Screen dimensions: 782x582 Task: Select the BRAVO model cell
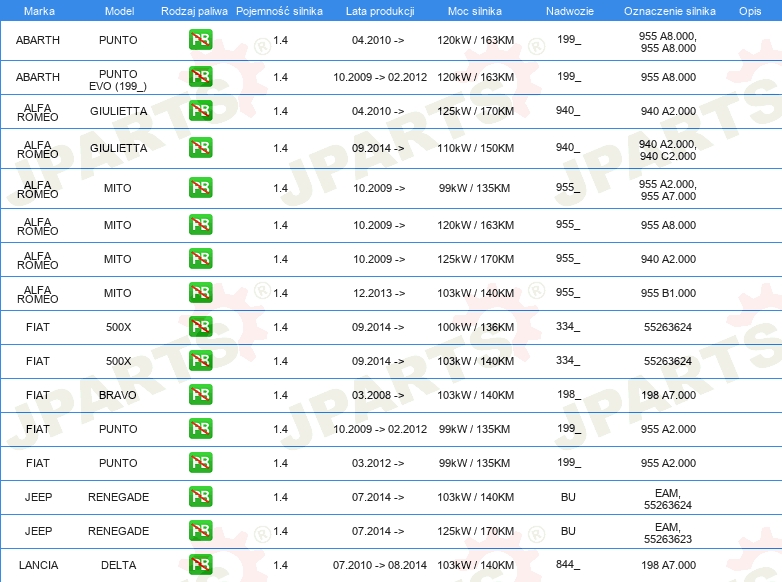click(118, 395)
